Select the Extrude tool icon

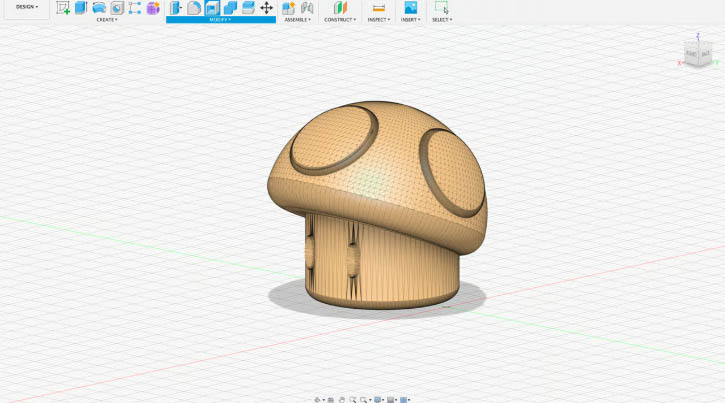(81, 7)
